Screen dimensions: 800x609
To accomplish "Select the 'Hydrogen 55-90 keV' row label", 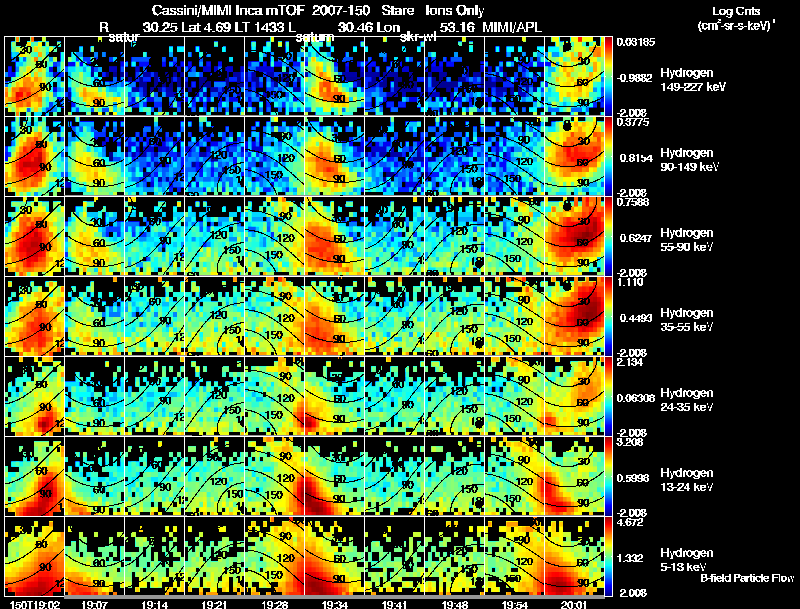I will tap(687, 240).
